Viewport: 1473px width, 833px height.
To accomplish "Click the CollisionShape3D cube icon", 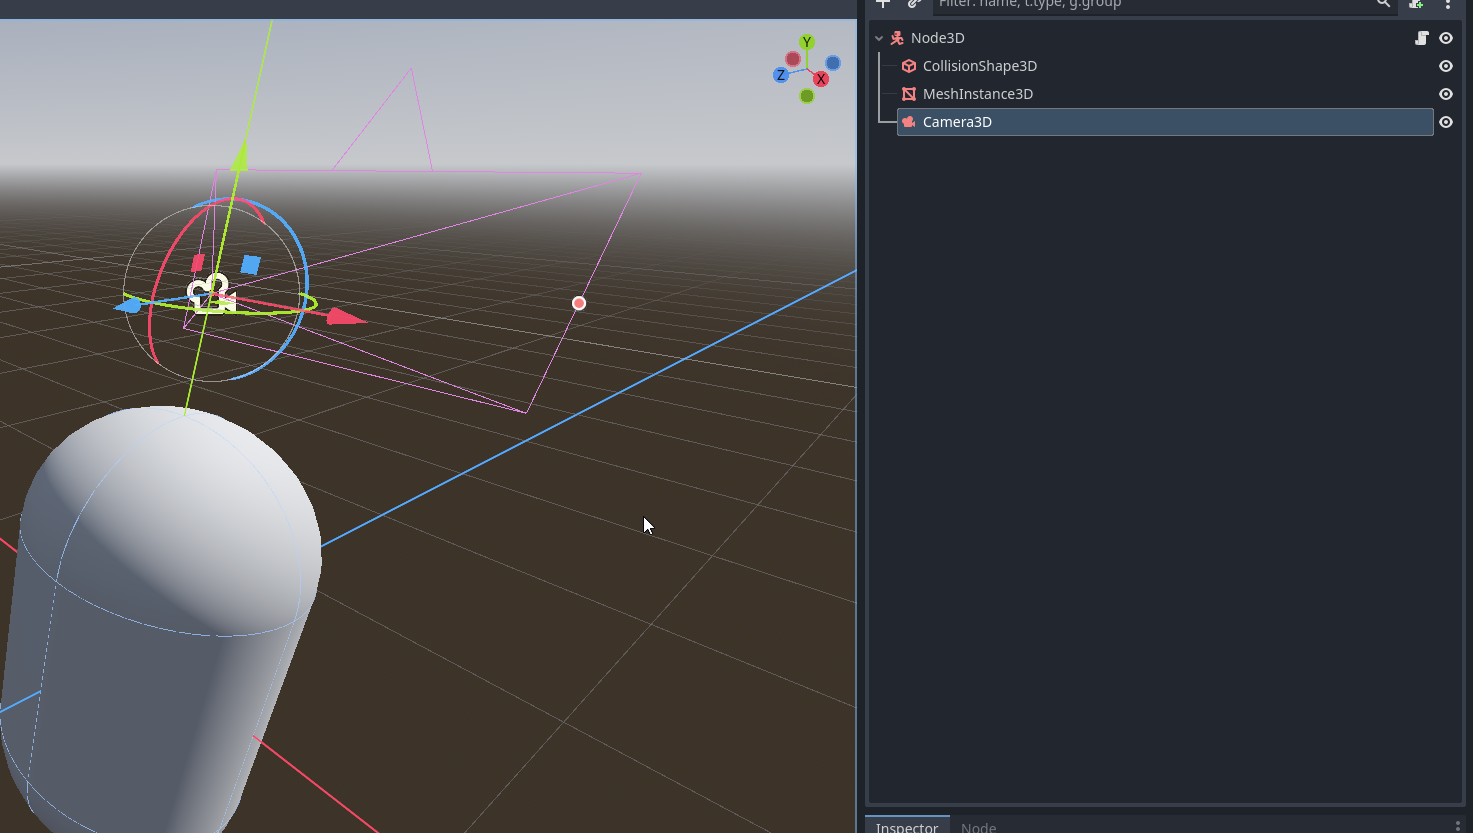I will [909, 66].
